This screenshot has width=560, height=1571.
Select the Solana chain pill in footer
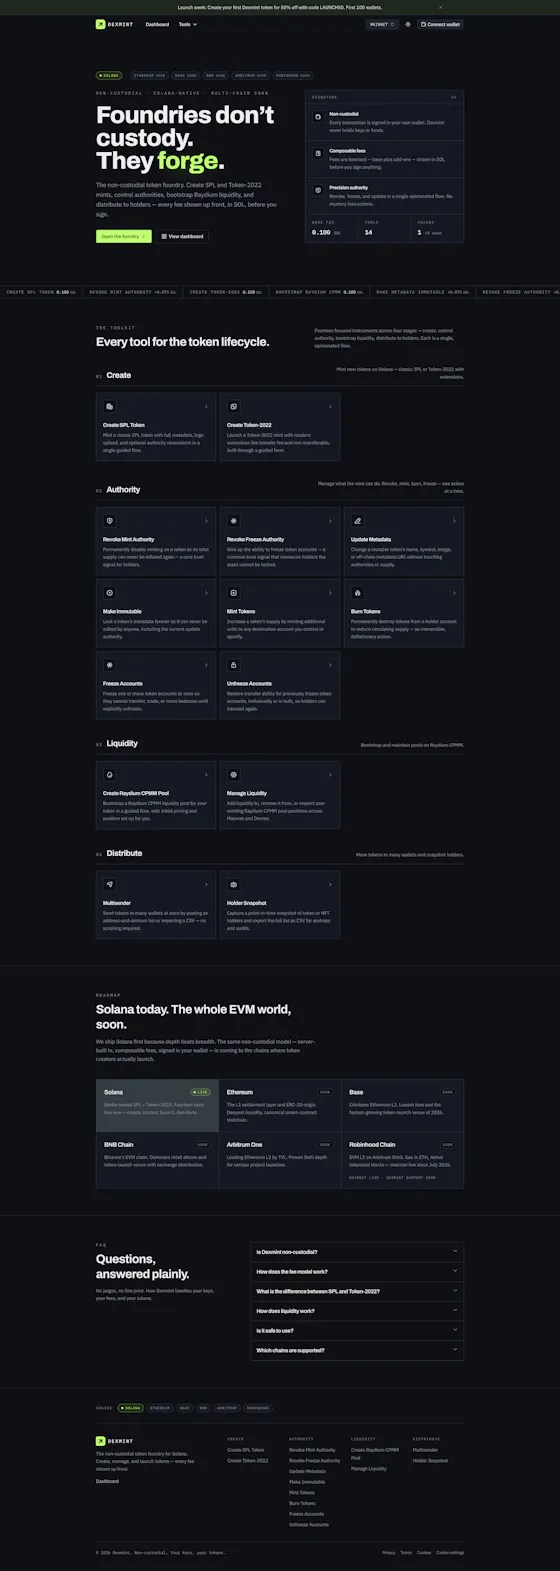point(130,1408)
